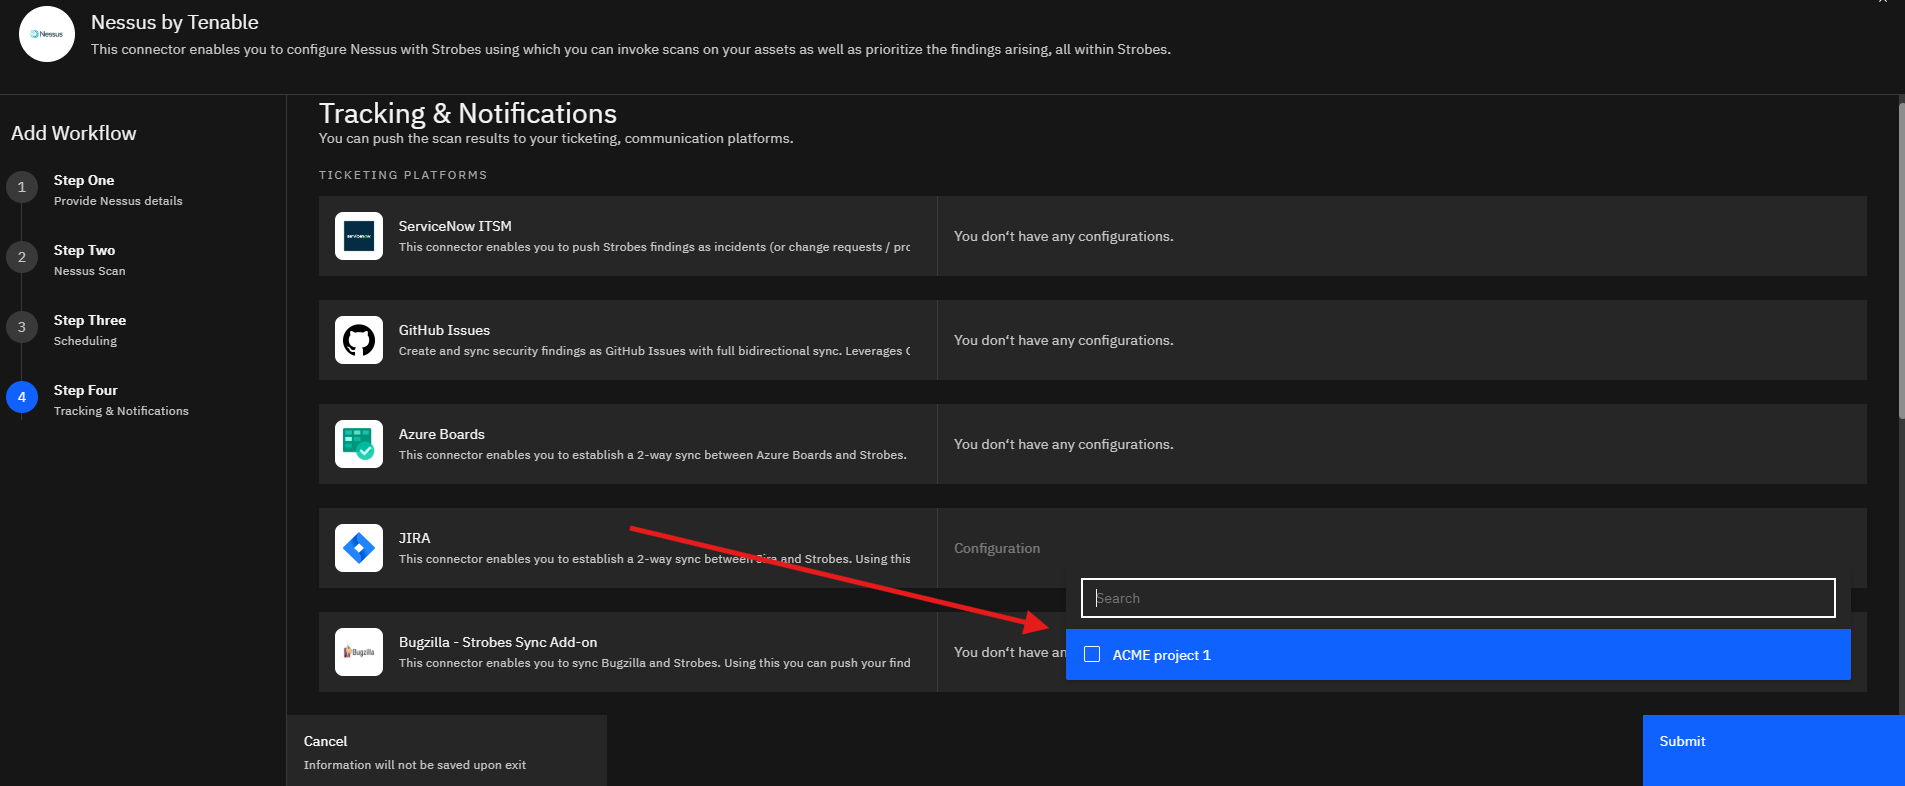Click the Nessus logo icon in header
This screenshot has height=786, width=1905.
tap(47, 34)
